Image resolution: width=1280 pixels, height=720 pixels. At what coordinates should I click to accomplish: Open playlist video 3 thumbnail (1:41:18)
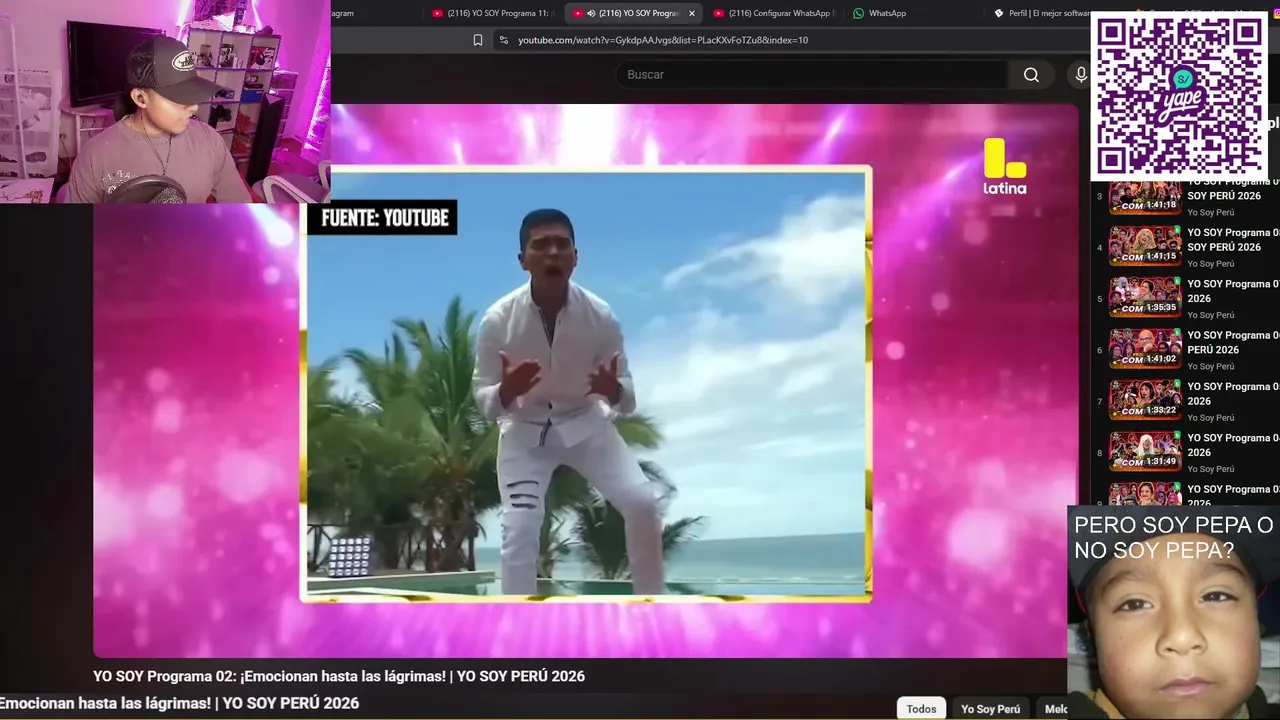point(1145,196)
